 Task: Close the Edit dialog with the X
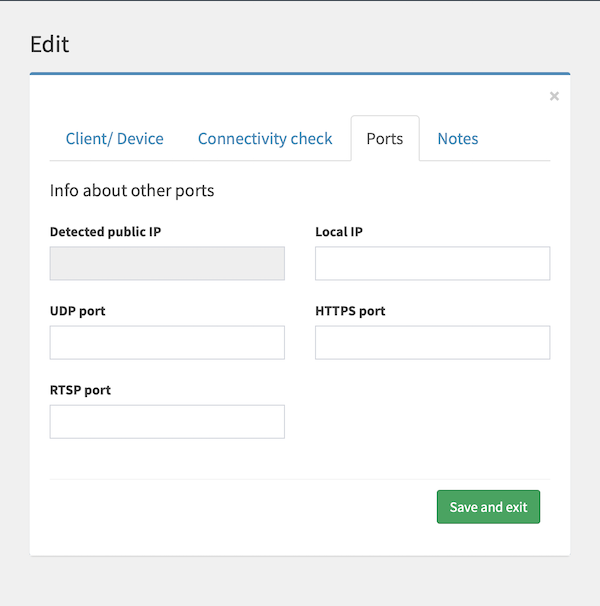[x=554, y=96]
